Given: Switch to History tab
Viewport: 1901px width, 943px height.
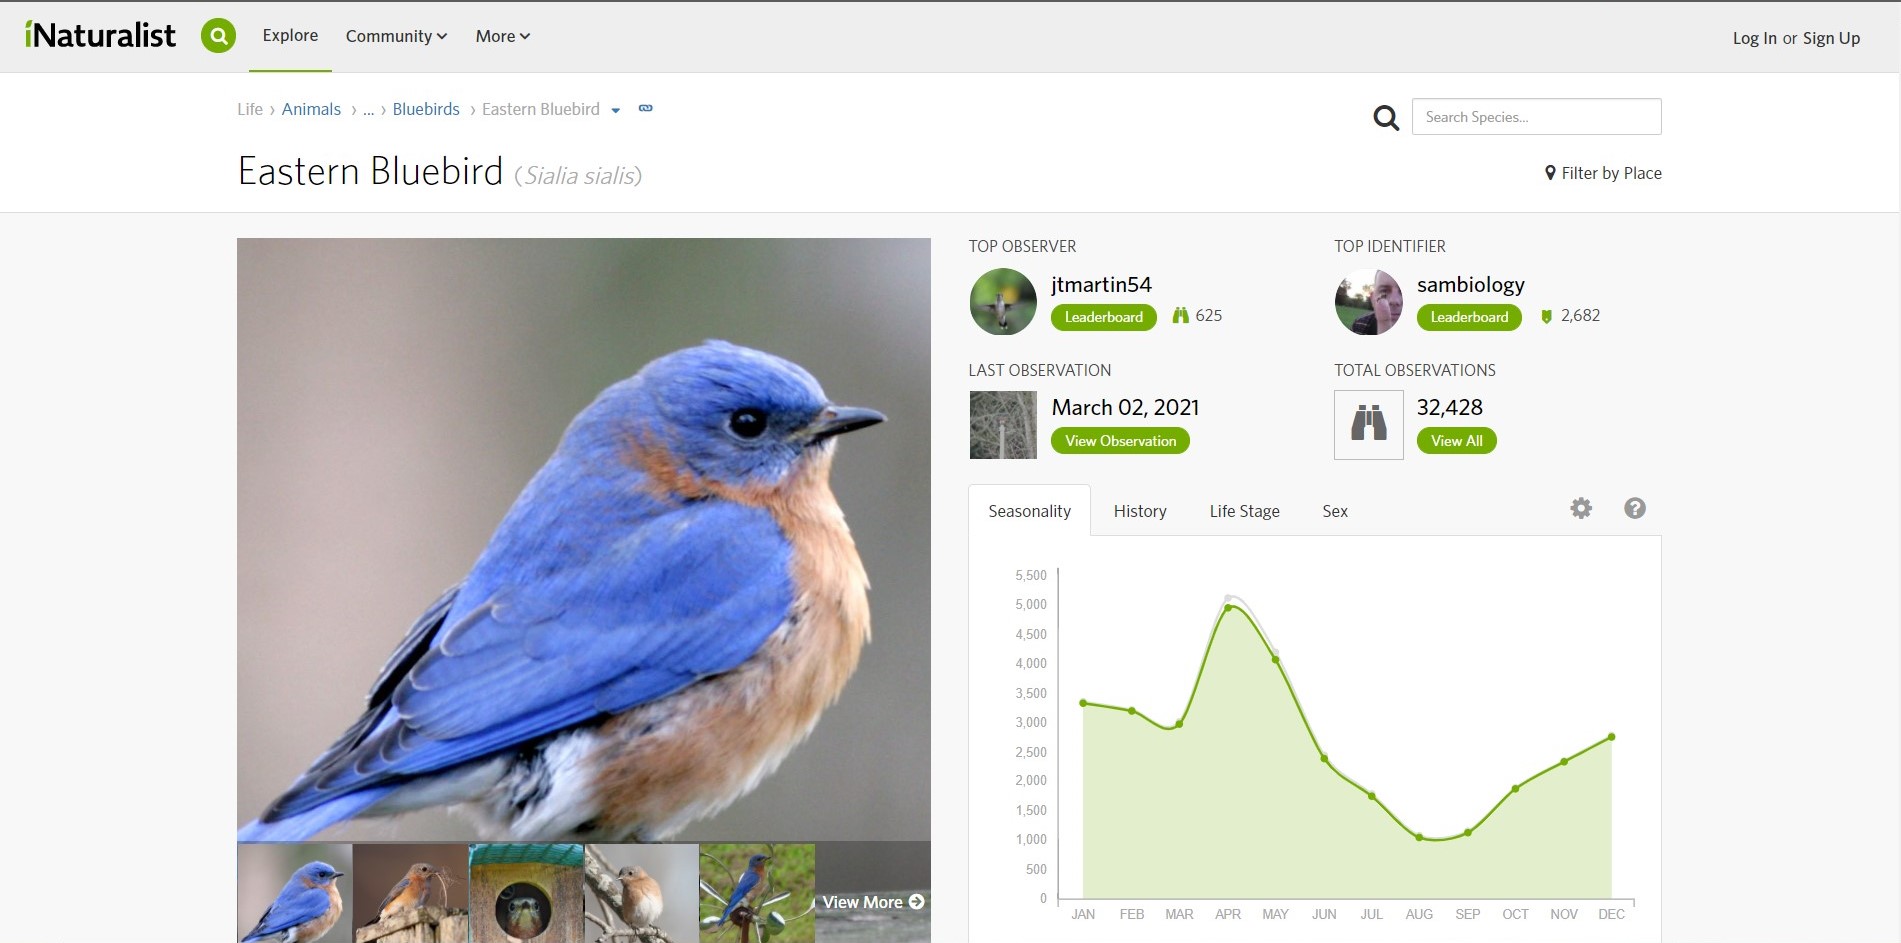Looking at the screenshot, I should coord(1140,511).
